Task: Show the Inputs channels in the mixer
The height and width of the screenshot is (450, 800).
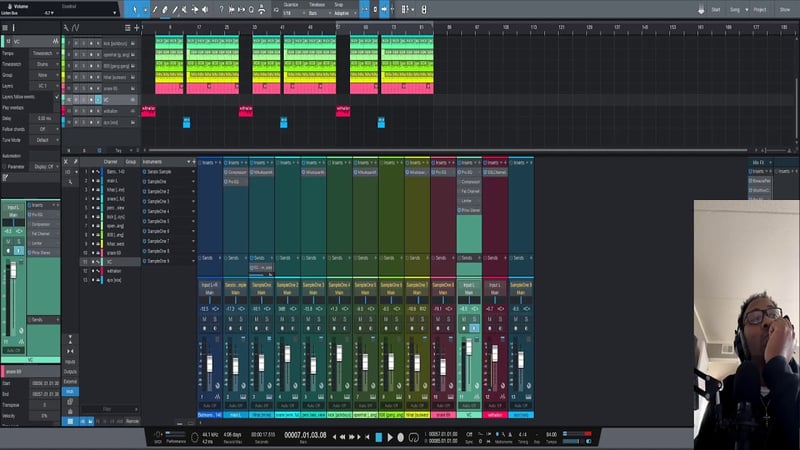Action: pos(70,362)
